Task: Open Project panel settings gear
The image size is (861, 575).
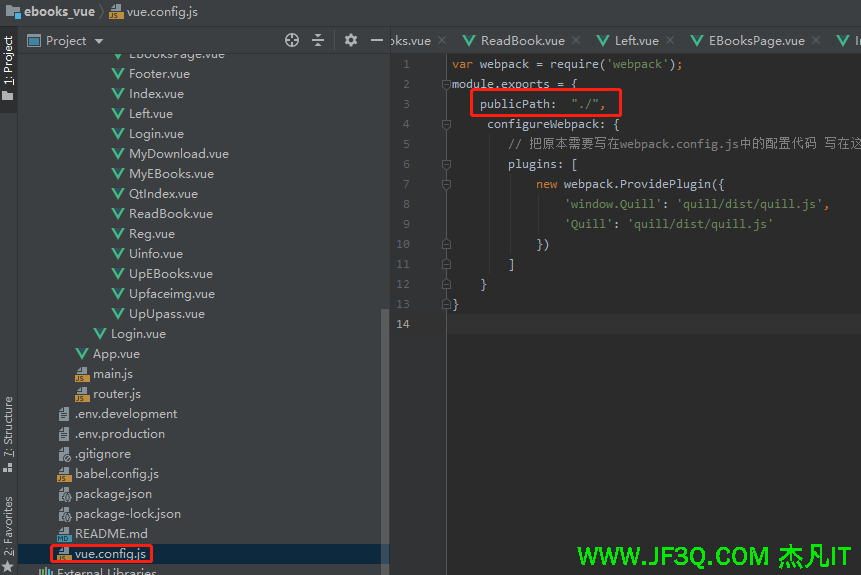Action: (x=351, y=40)
